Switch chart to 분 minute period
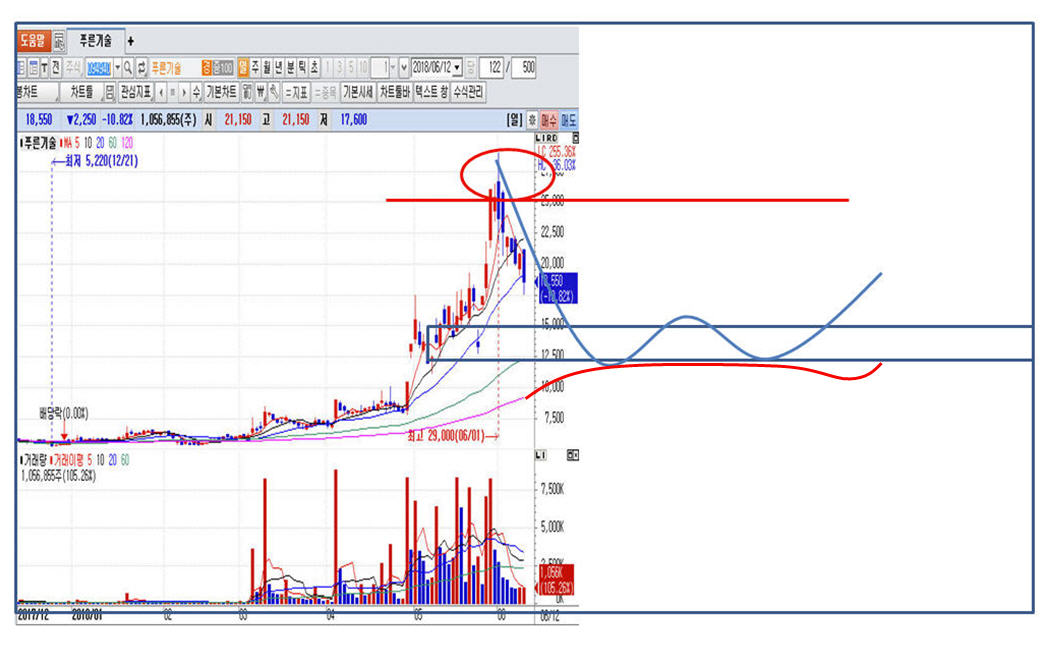This screenshot has width=1041, height=656. tap(290, 68)
